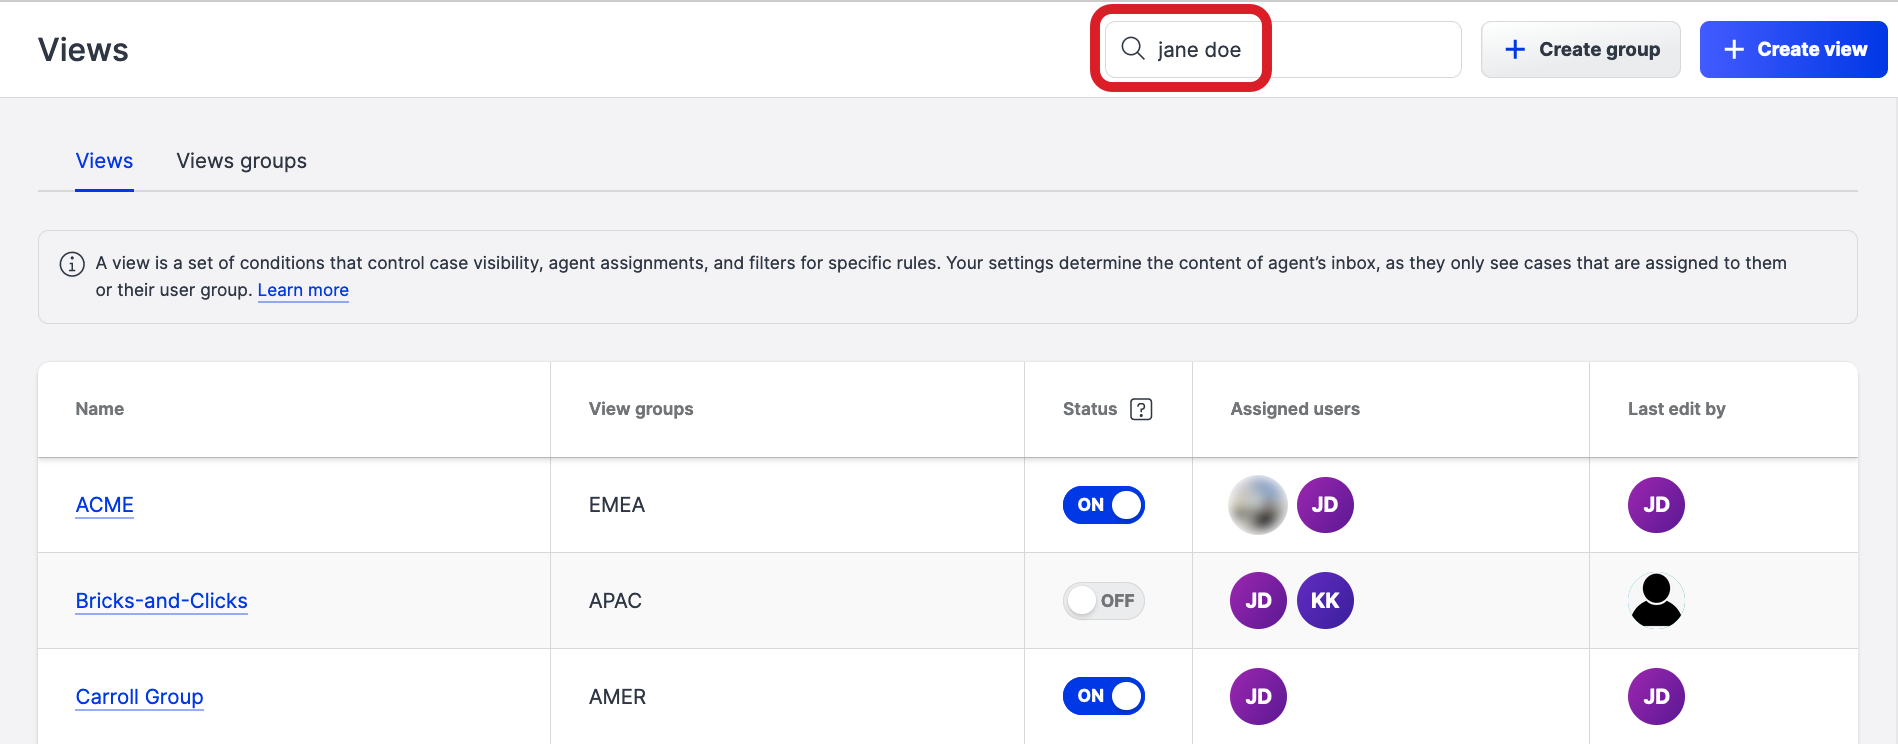The width and height of the screenshot is (1898, 744).
Task: Disable the Carroll Group status toggle
Action: click(x=1103, y=697)
